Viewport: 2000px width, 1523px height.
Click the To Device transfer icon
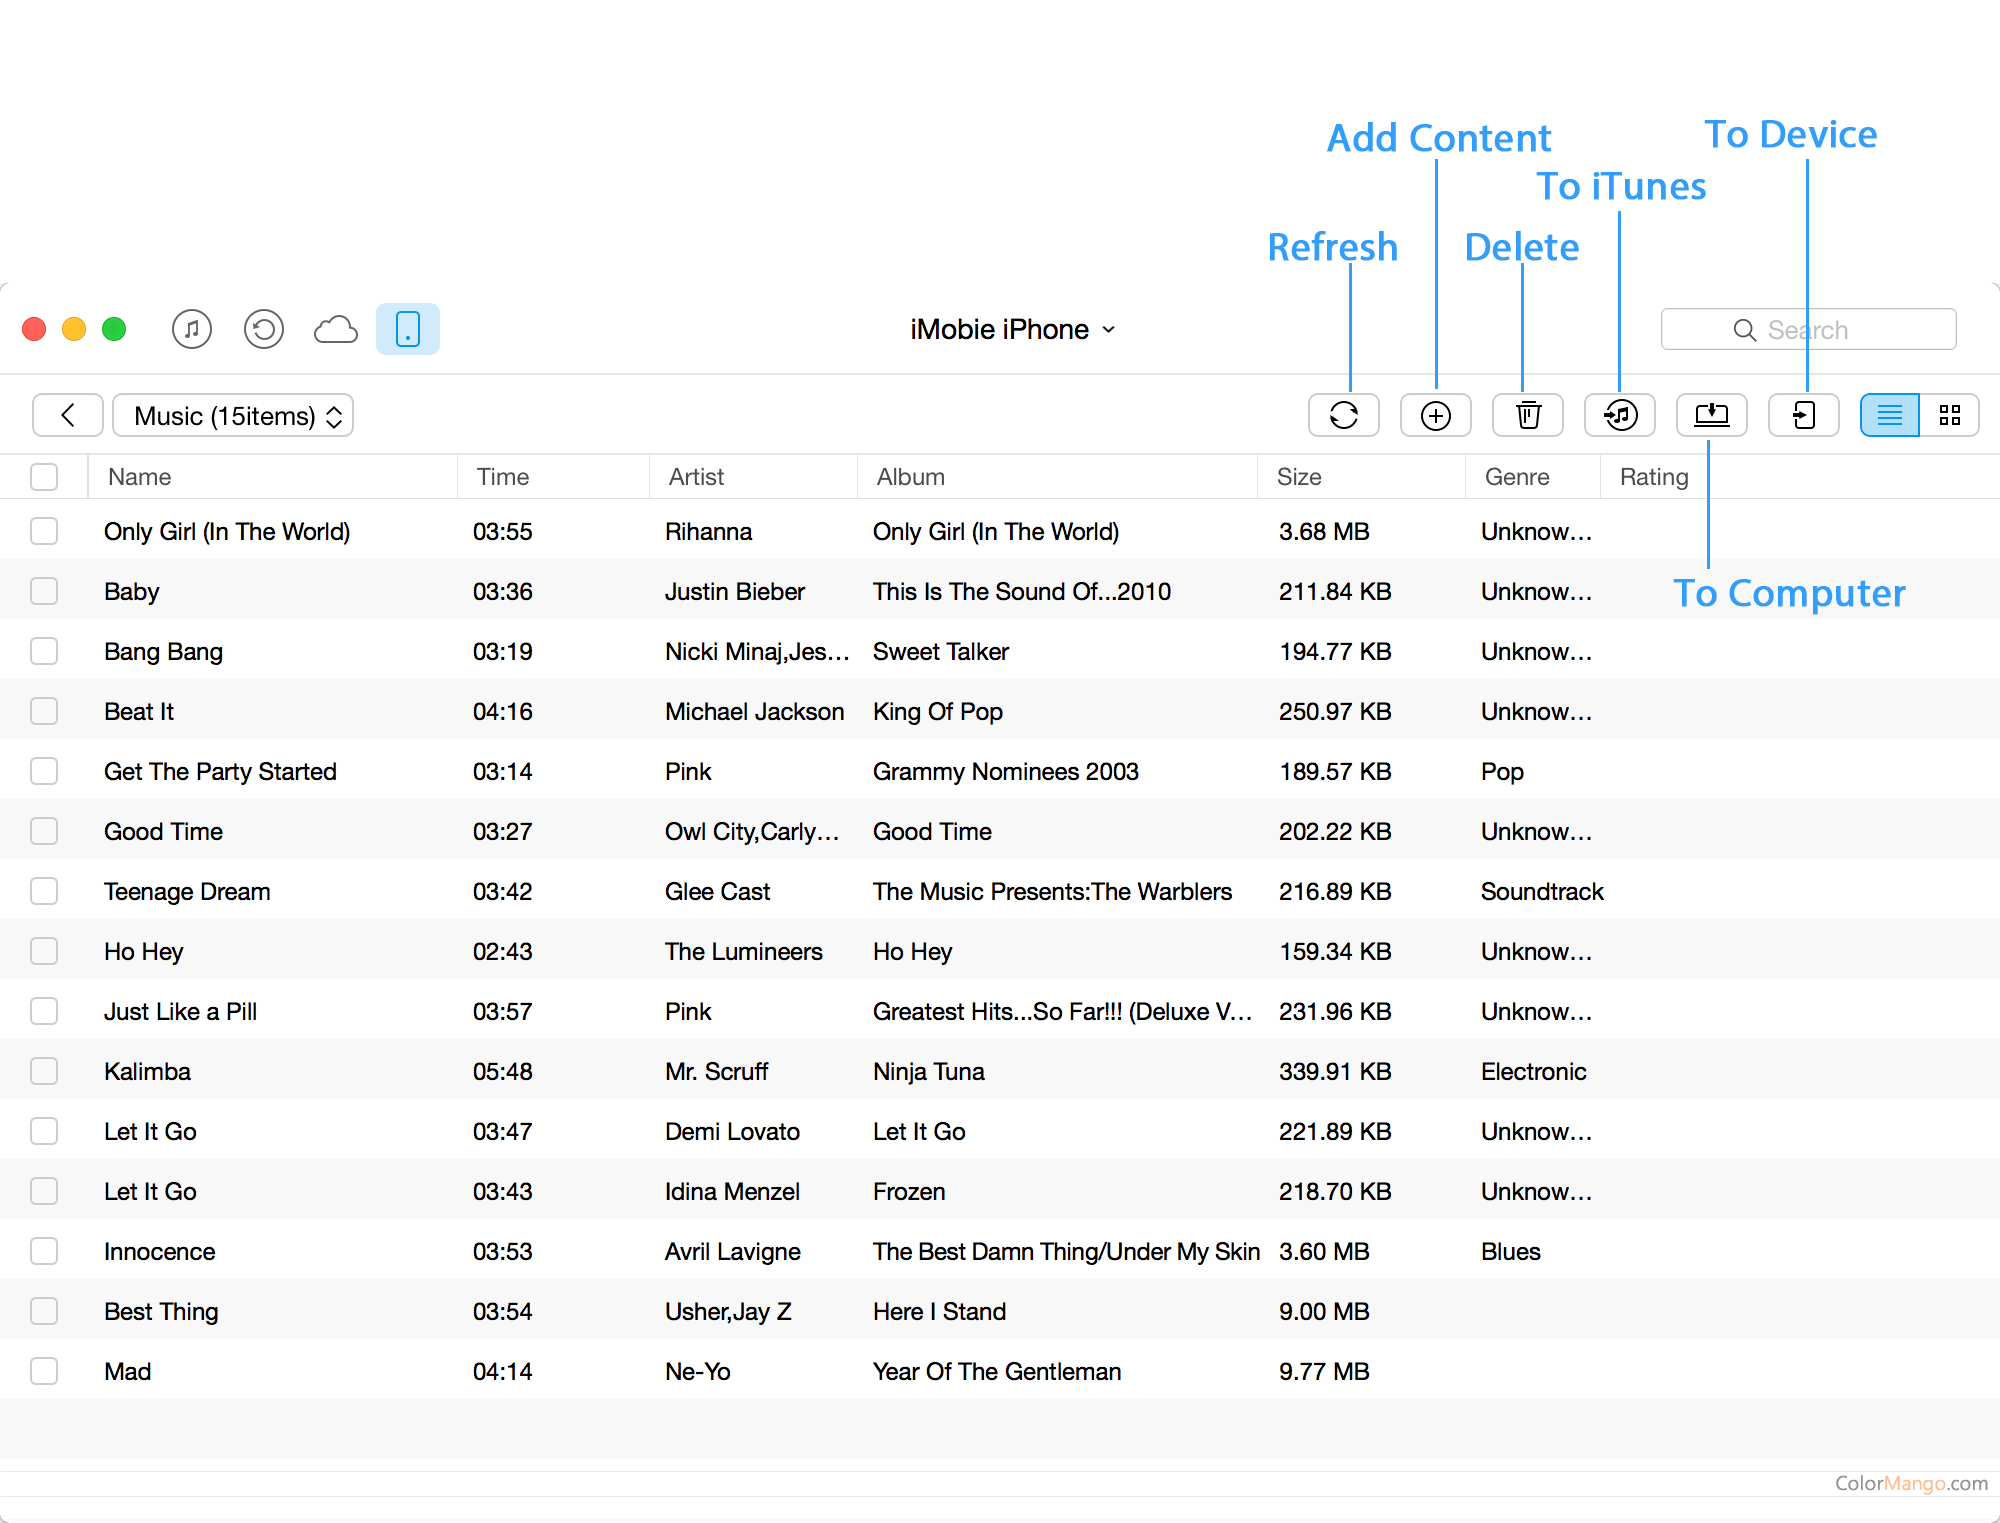[x=1803, y=415]
